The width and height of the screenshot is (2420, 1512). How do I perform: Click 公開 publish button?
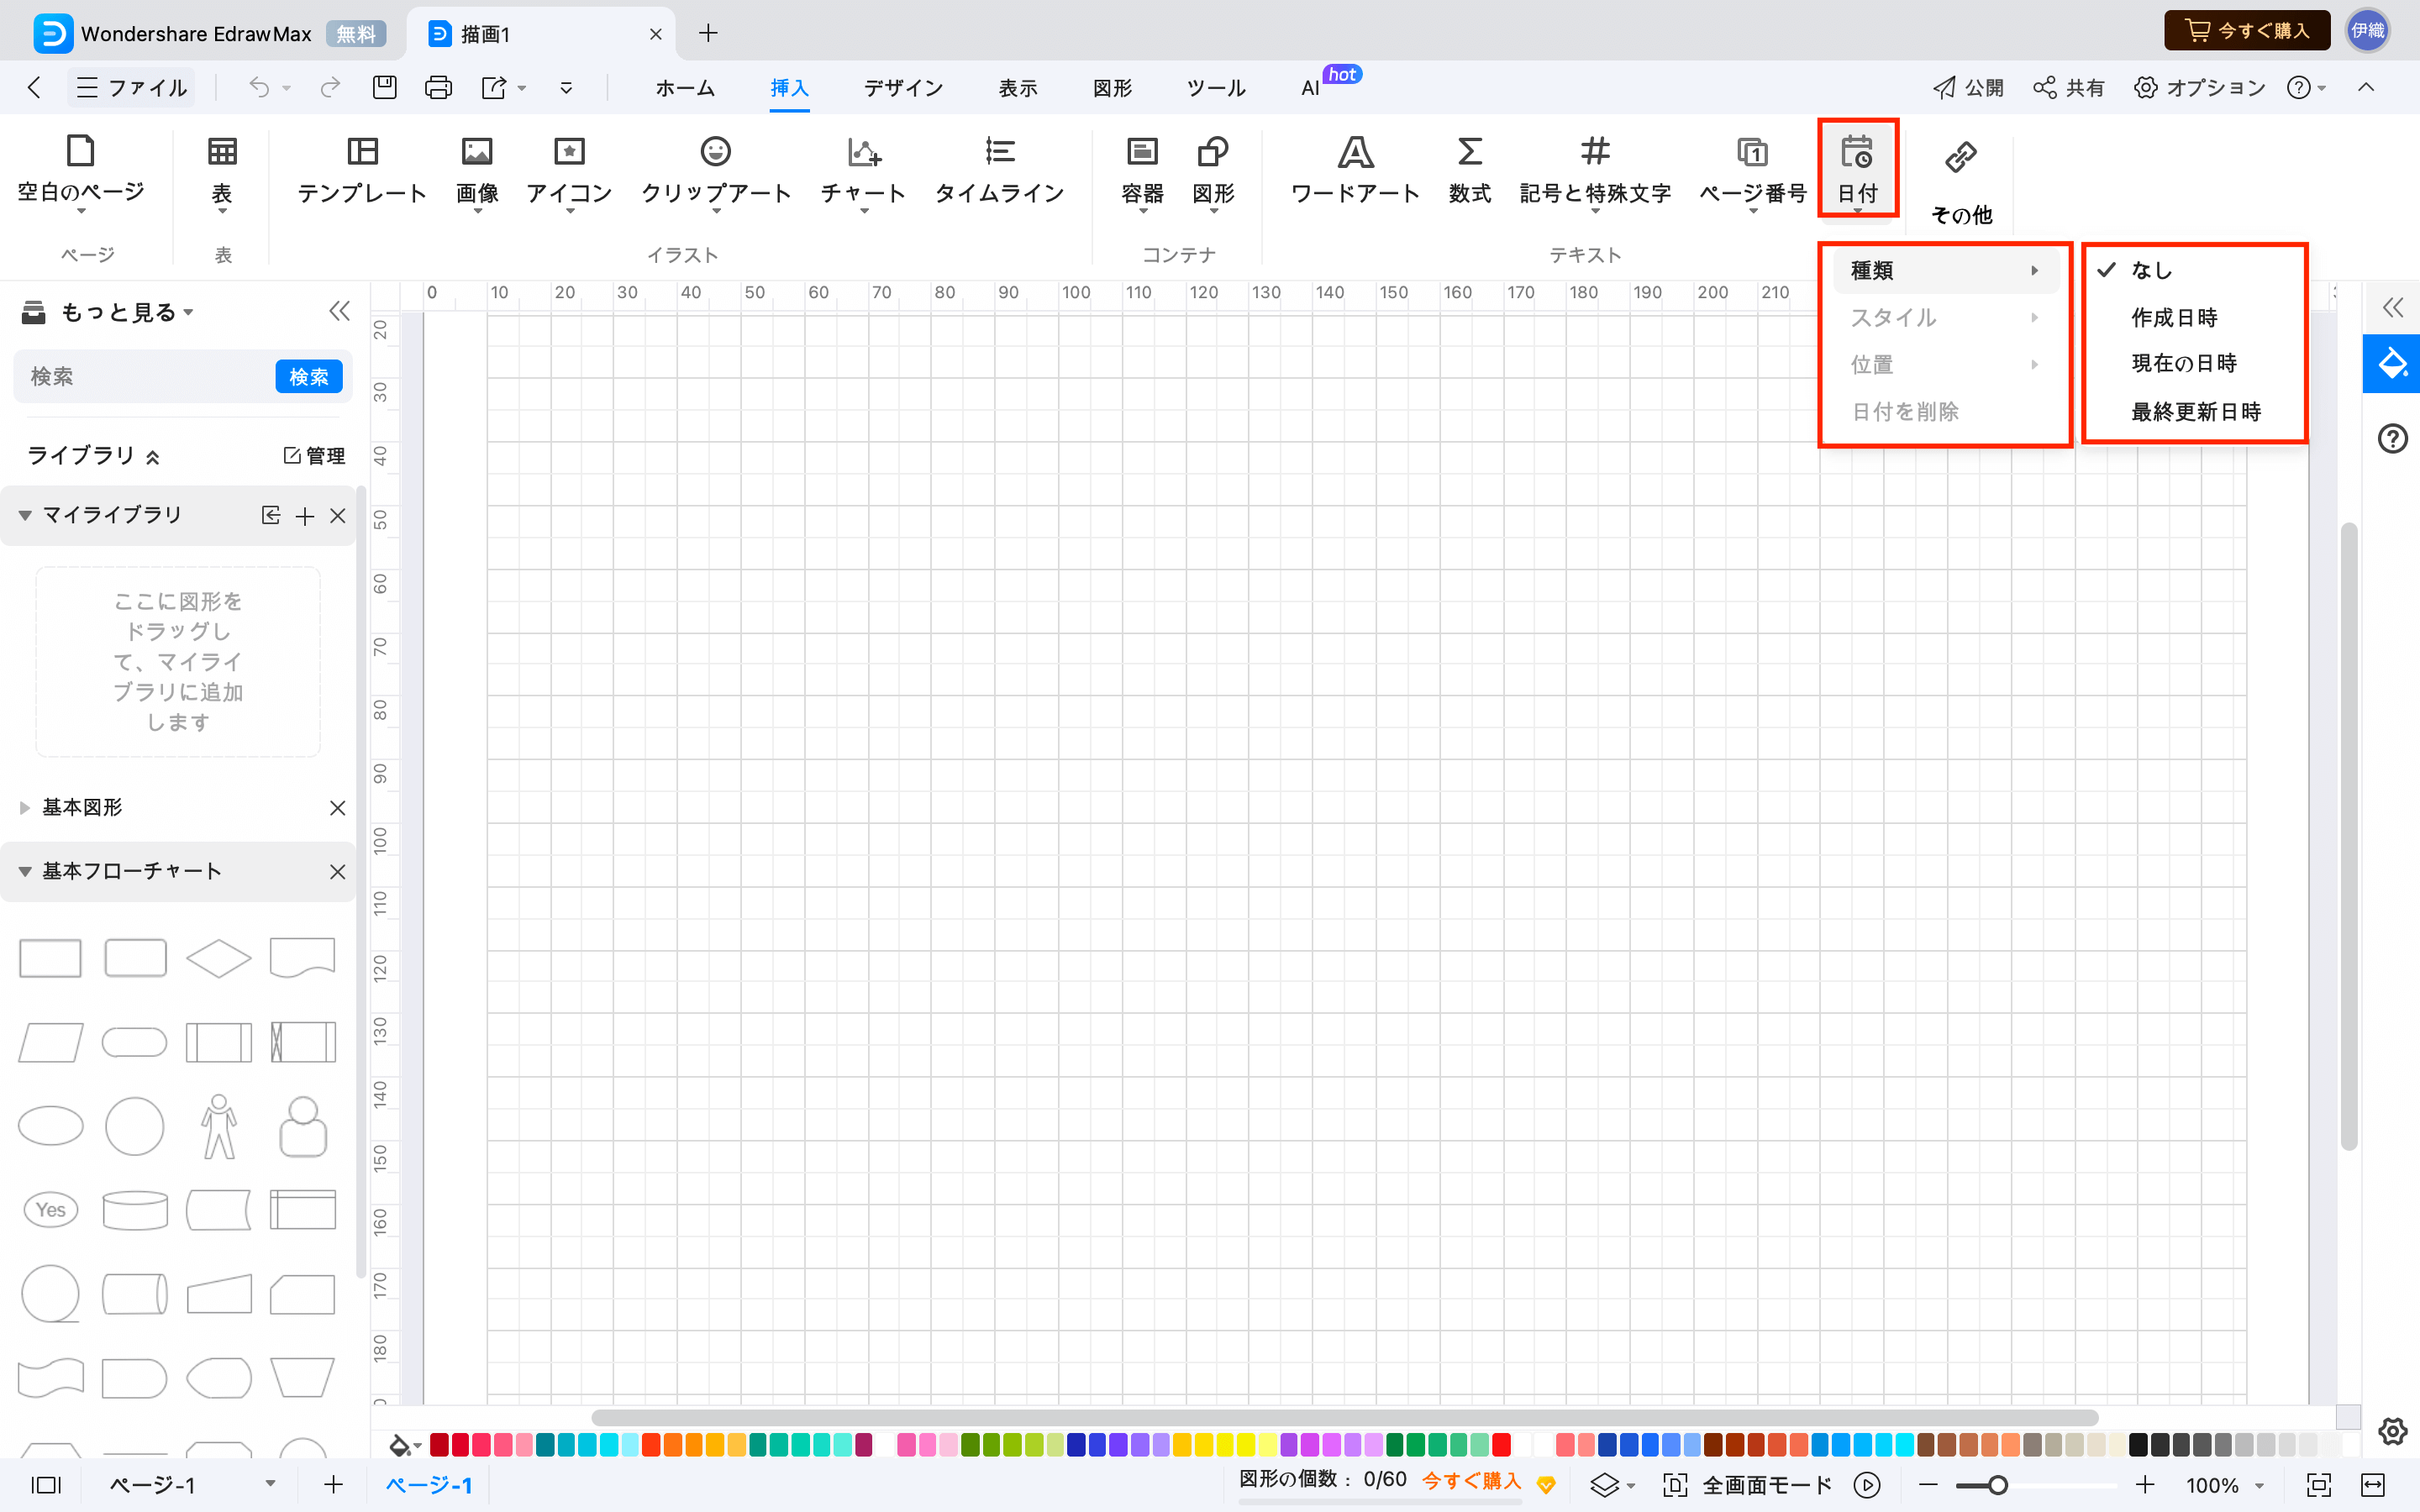point(1967,88)
